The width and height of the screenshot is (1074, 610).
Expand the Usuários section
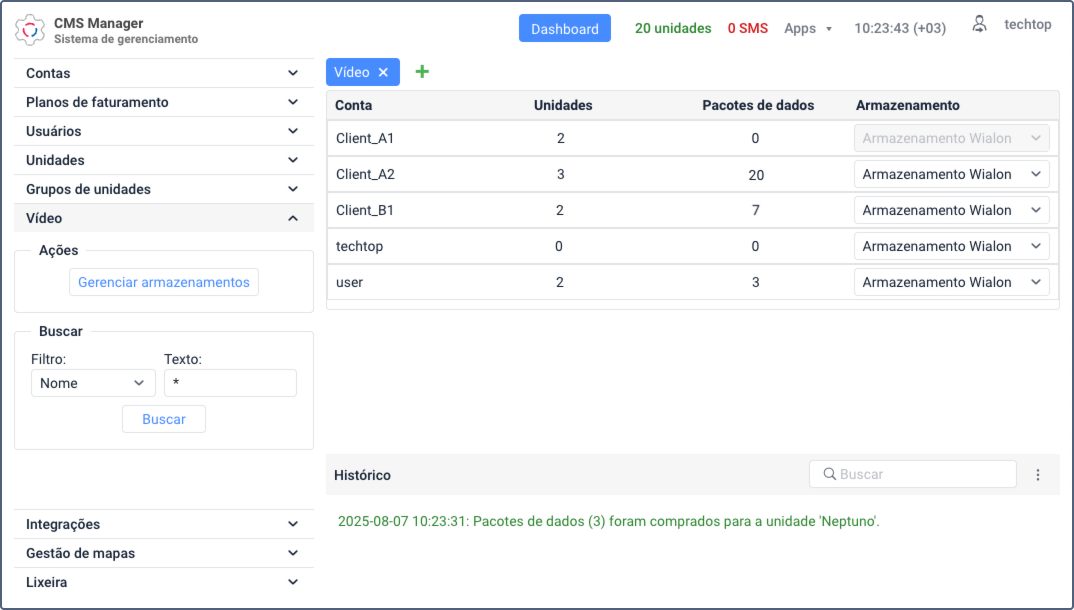[x=164, y=131]
